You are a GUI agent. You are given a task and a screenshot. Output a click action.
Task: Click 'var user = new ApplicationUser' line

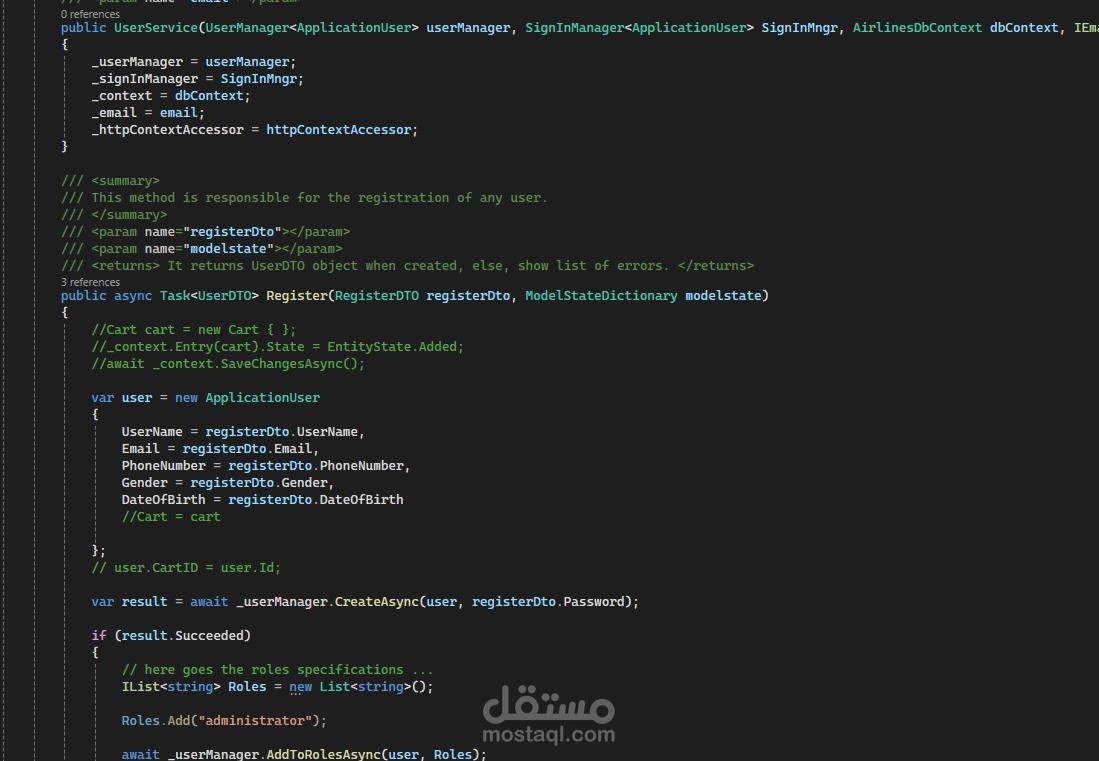click(x=205, y=397)
